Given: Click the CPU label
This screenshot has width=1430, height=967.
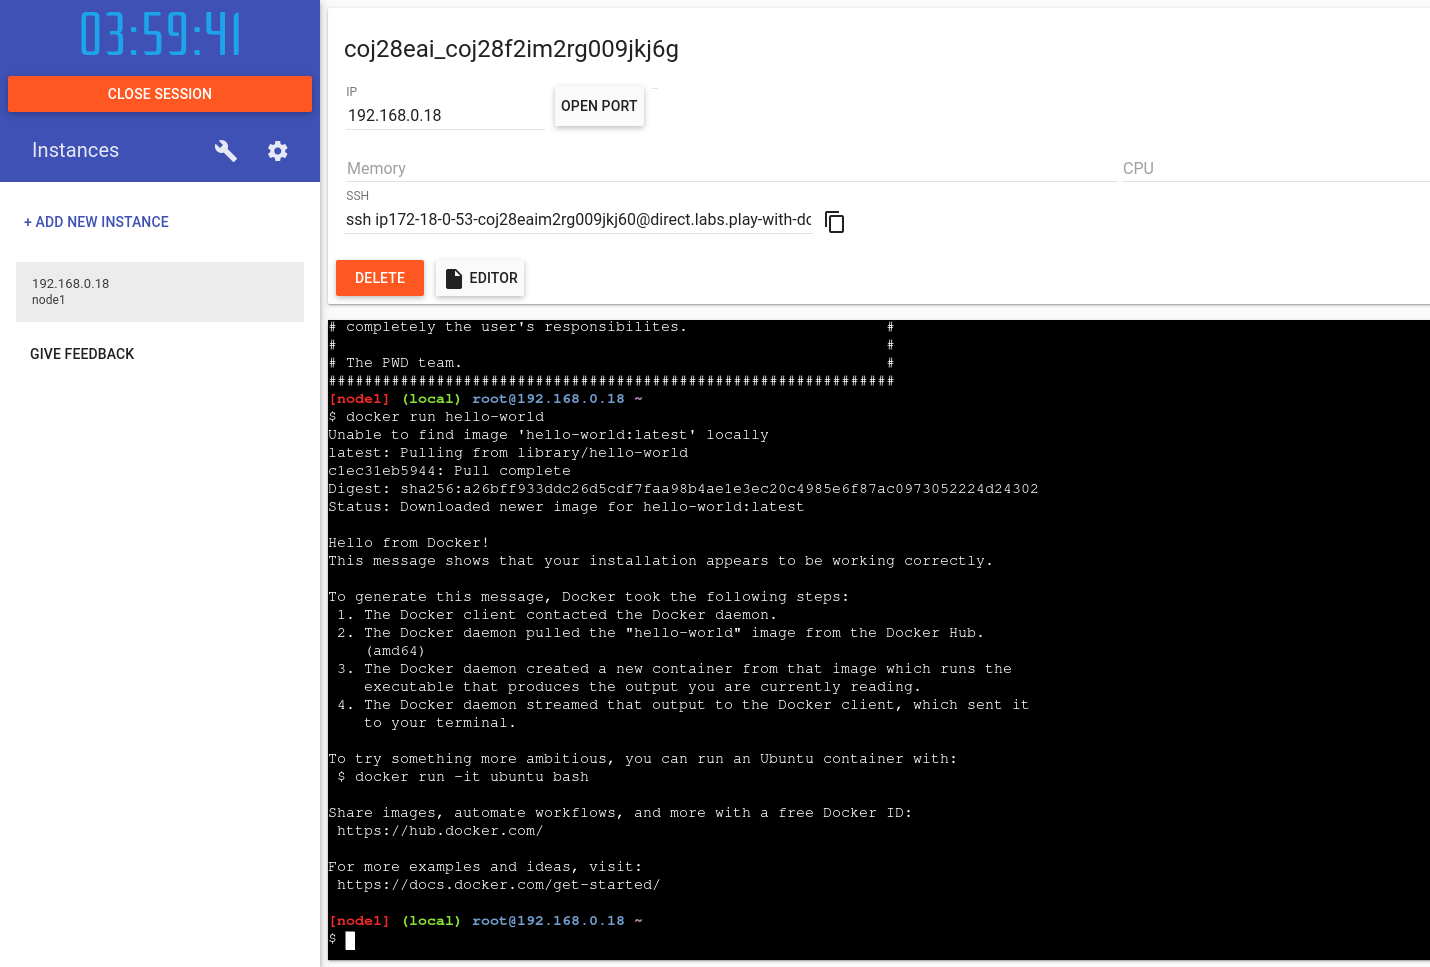Looking at the screenshot, I should tap(1138, 168).
